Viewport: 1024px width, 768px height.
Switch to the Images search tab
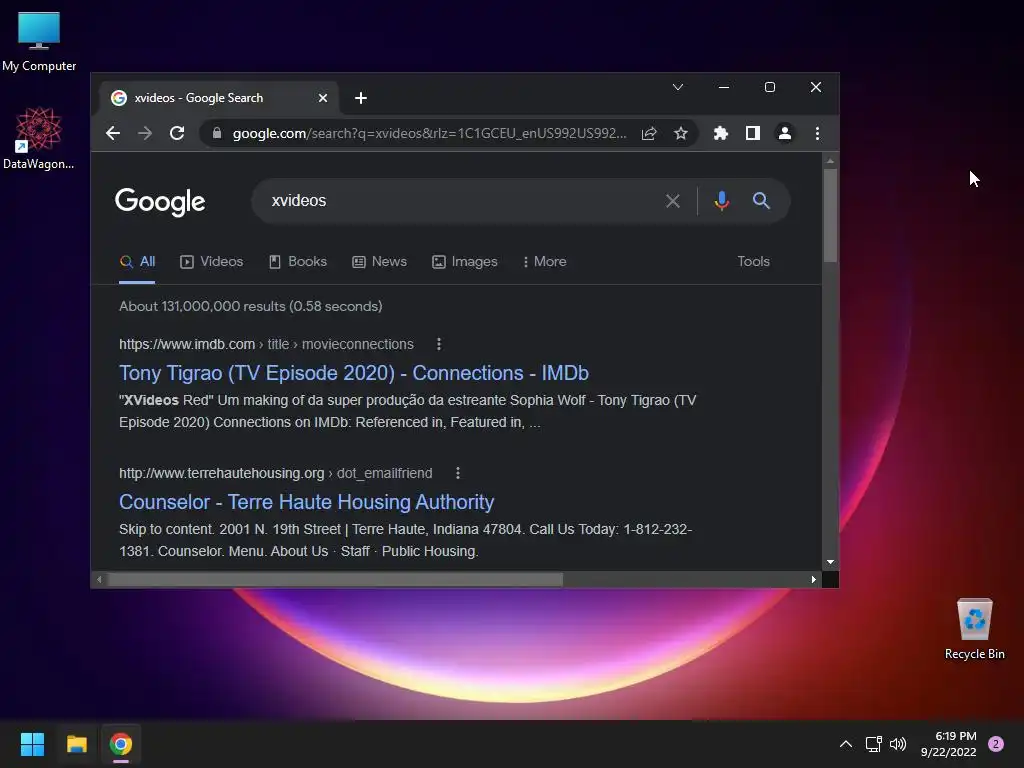tap(465, 261)
